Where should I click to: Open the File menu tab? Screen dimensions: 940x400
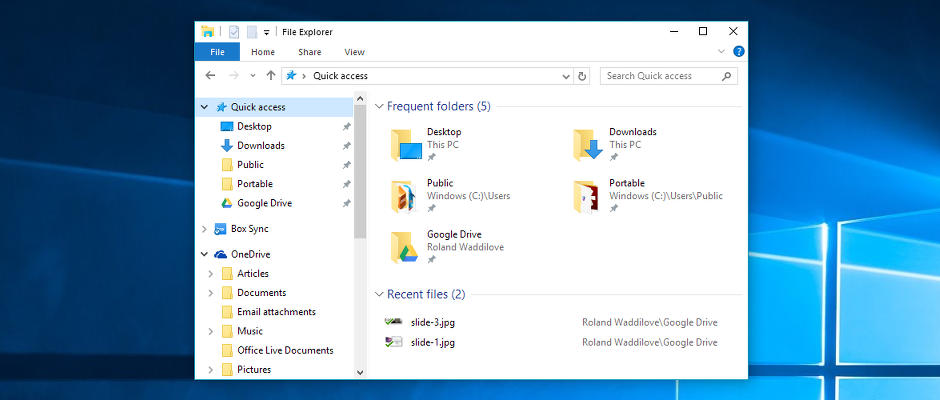pos(217,52)
